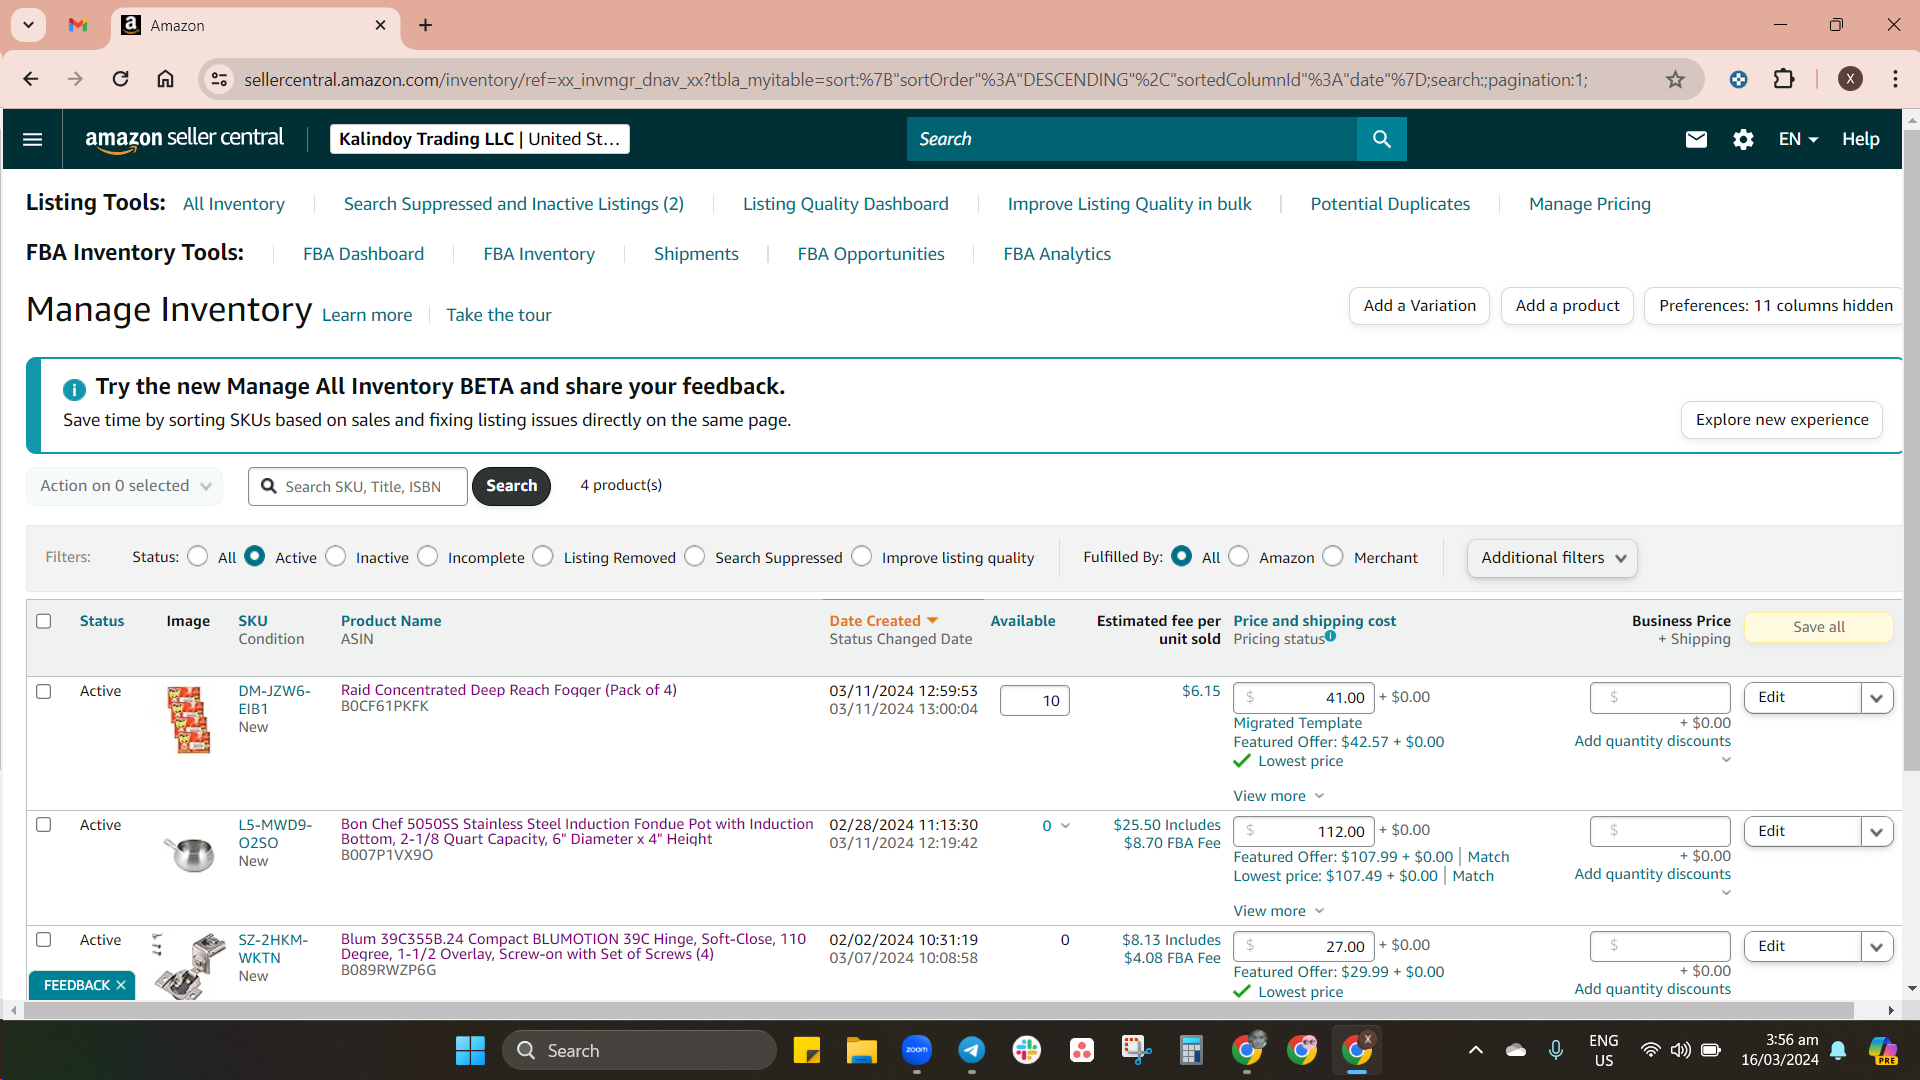The height and width of the screenshot is (1080, 1920).
Task: Open the Chrome profile avatar
Action: pos(1850,79)
